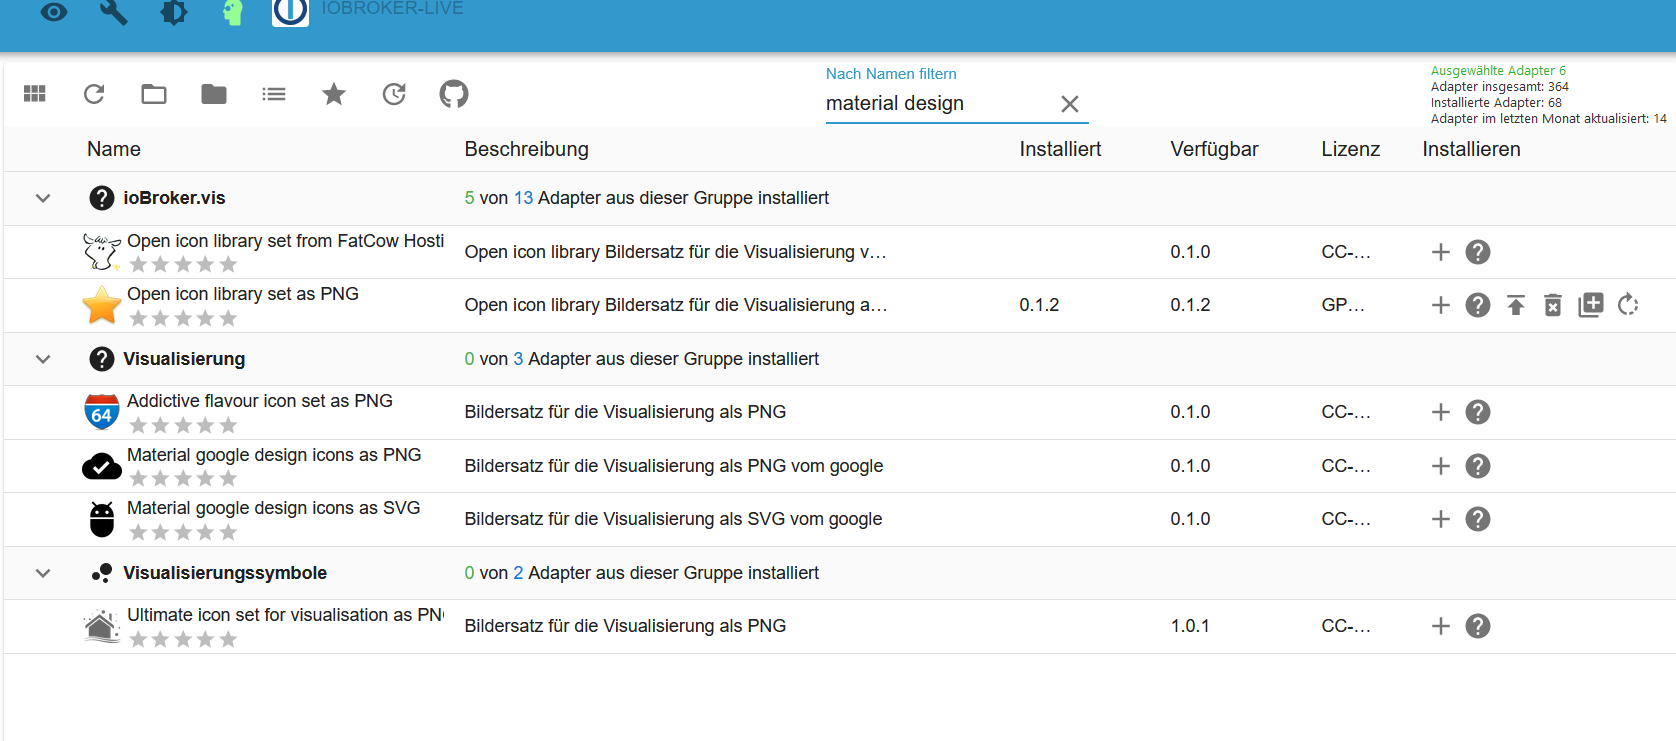Click the ioBroker.vis group title
The width and height of the screenshot is (1676, 741).
174,198
